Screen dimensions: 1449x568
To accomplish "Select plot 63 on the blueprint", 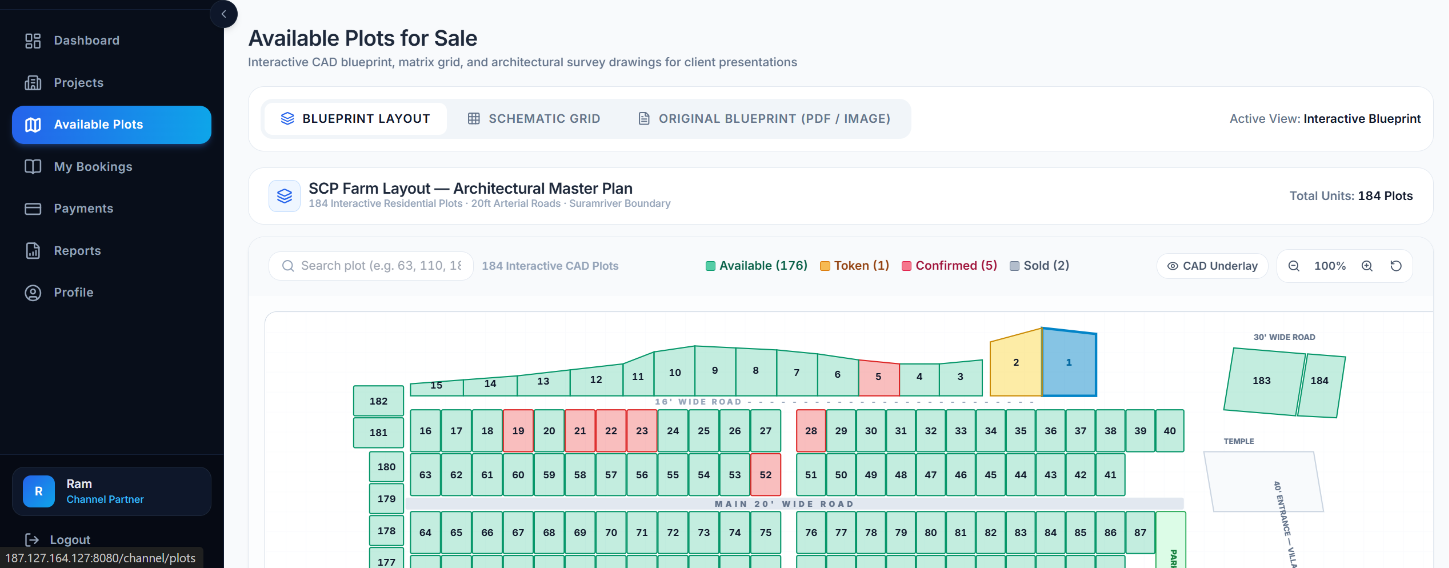I will (x=426, y=475).
